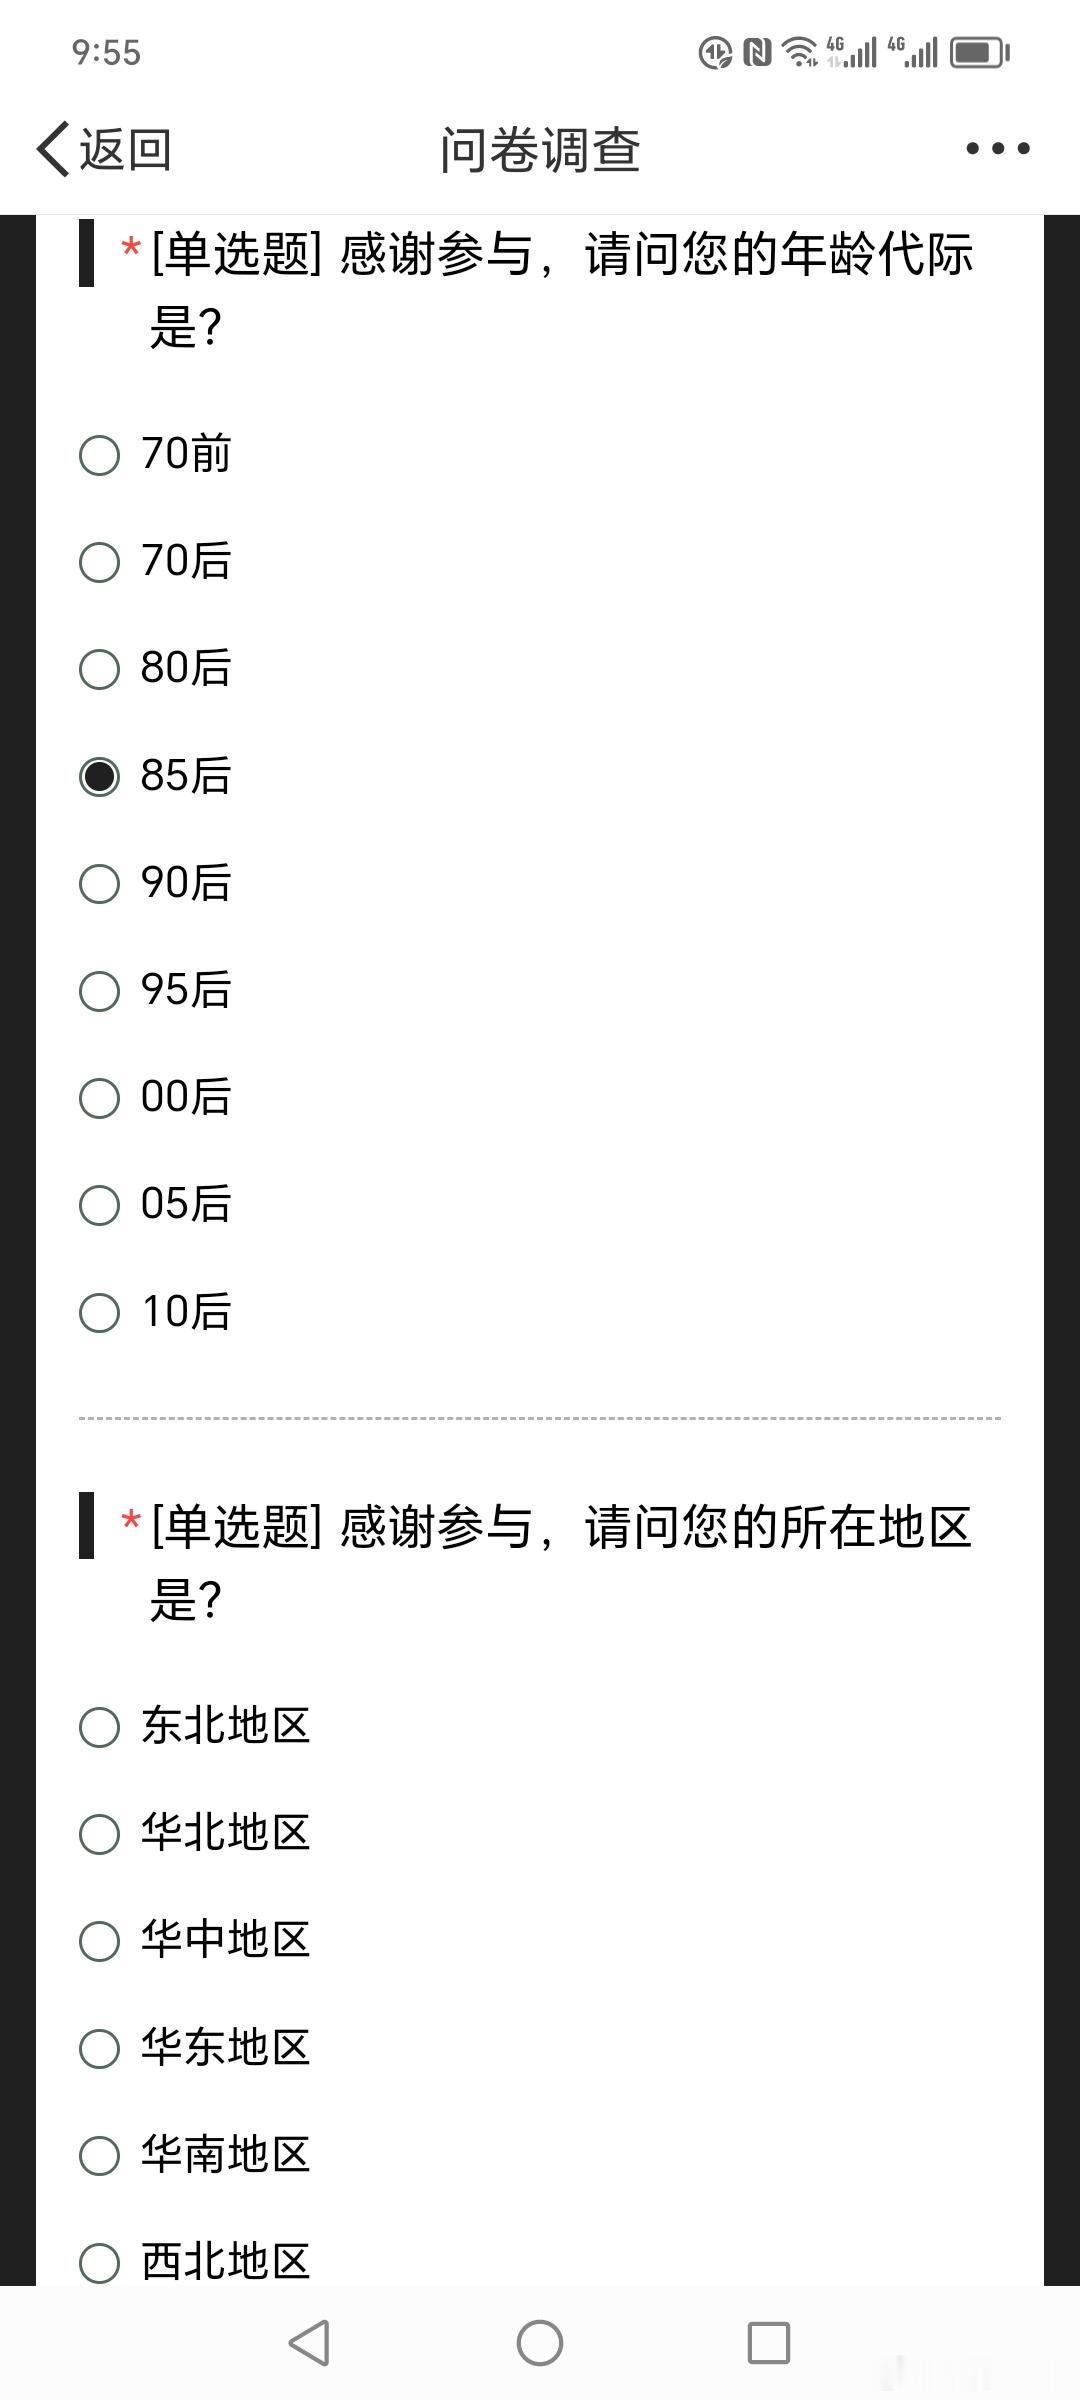Pick the 90后 age group

(156, 883)
